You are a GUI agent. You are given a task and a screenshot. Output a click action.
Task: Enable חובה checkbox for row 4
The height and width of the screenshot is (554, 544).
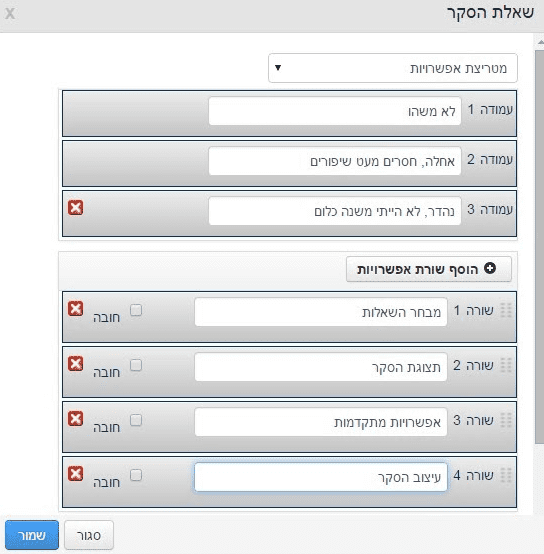tap(136, 475)
